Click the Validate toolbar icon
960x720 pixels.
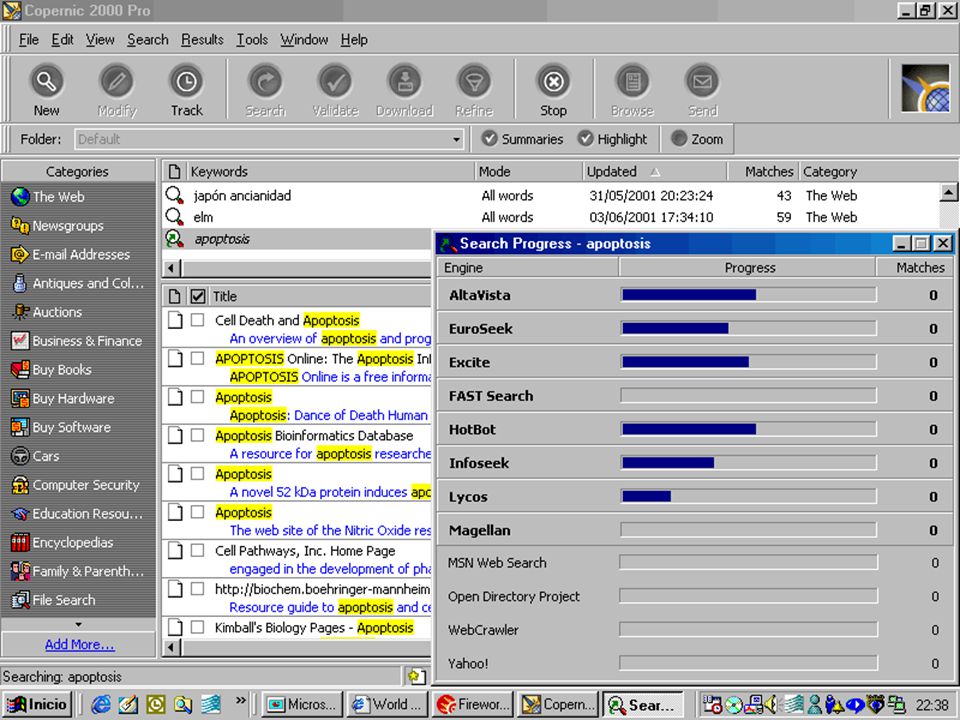click(335, 91)
